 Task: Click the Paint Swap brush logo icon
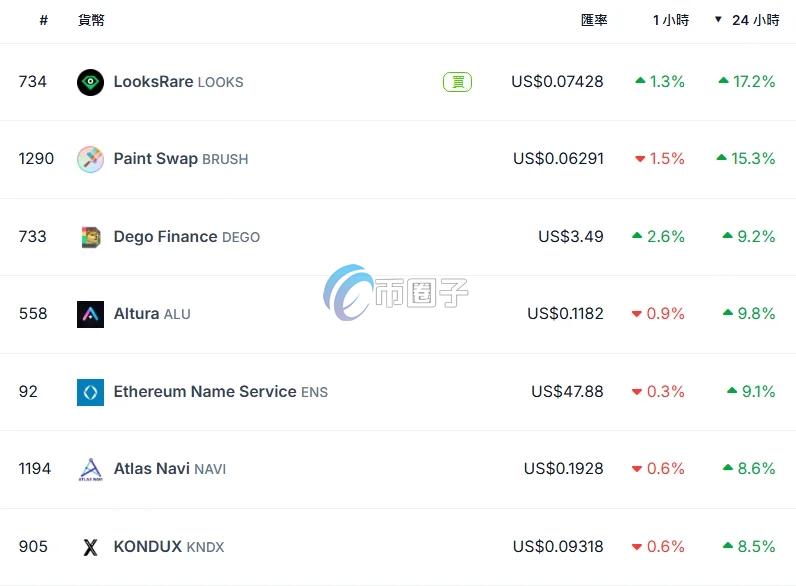pyautogui.click(x=90, y=159)
